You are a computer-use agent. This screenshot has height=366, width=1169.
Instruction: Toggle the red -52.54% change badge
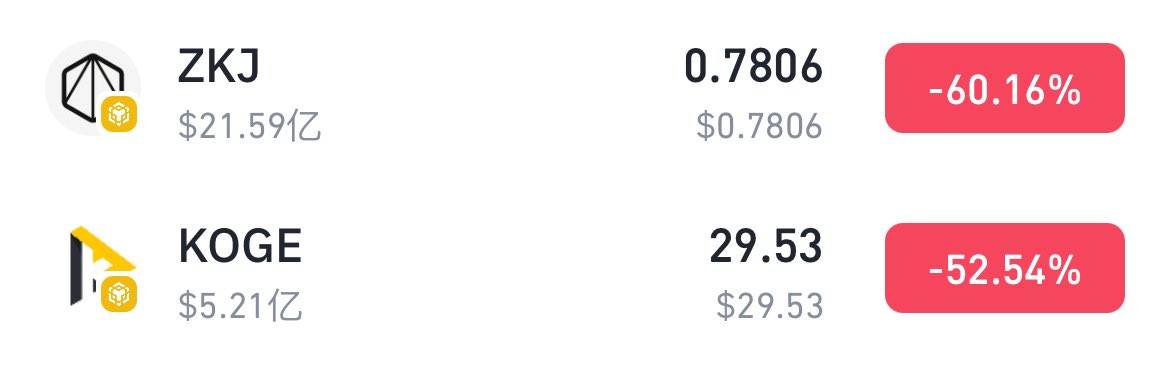pyautogui.click(x=1004, y=268)
